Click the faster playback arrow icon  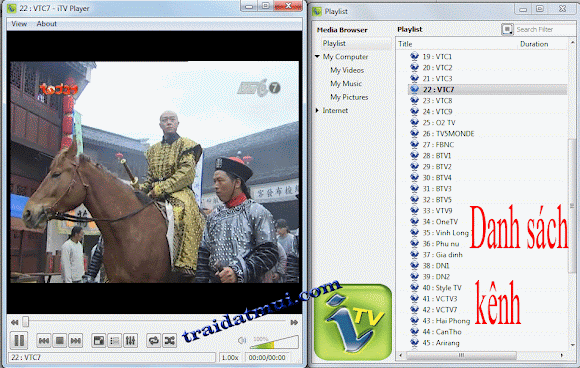click(x=294, y=323)
